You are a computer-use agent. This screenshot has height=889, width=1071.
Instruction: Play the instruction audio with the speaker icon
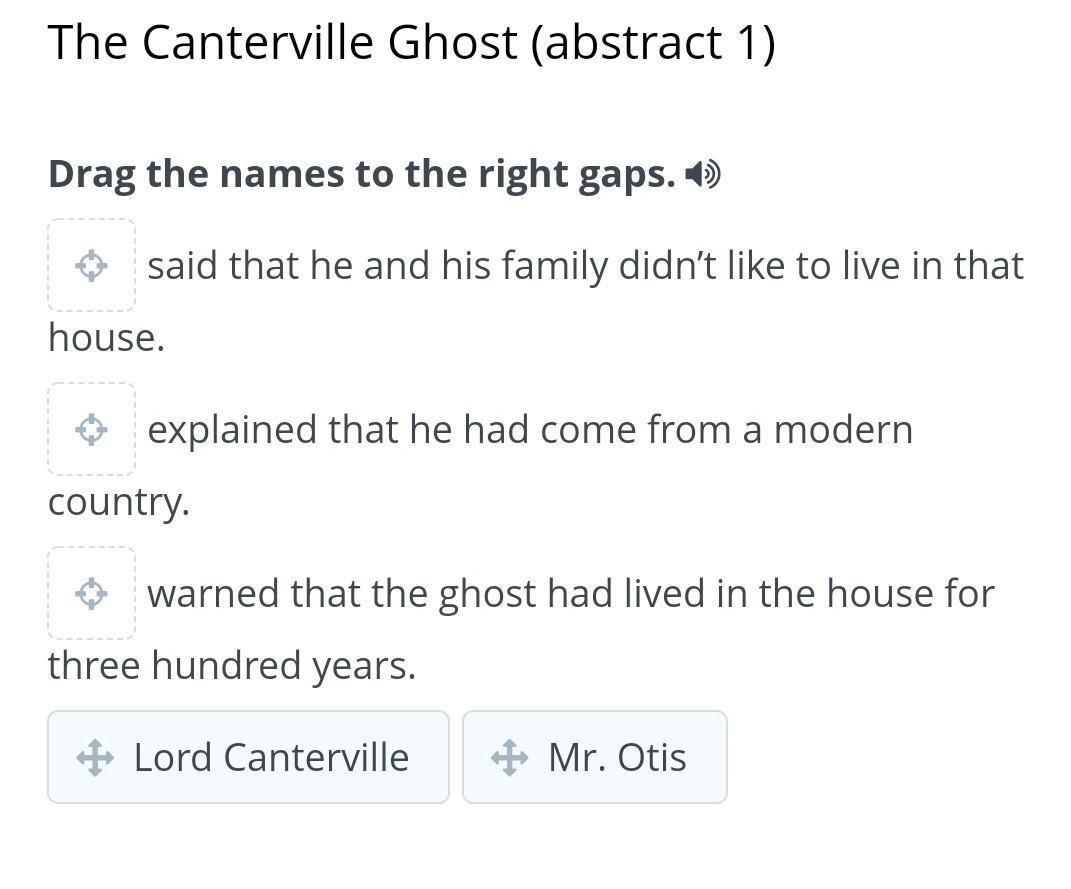point(703,175)
